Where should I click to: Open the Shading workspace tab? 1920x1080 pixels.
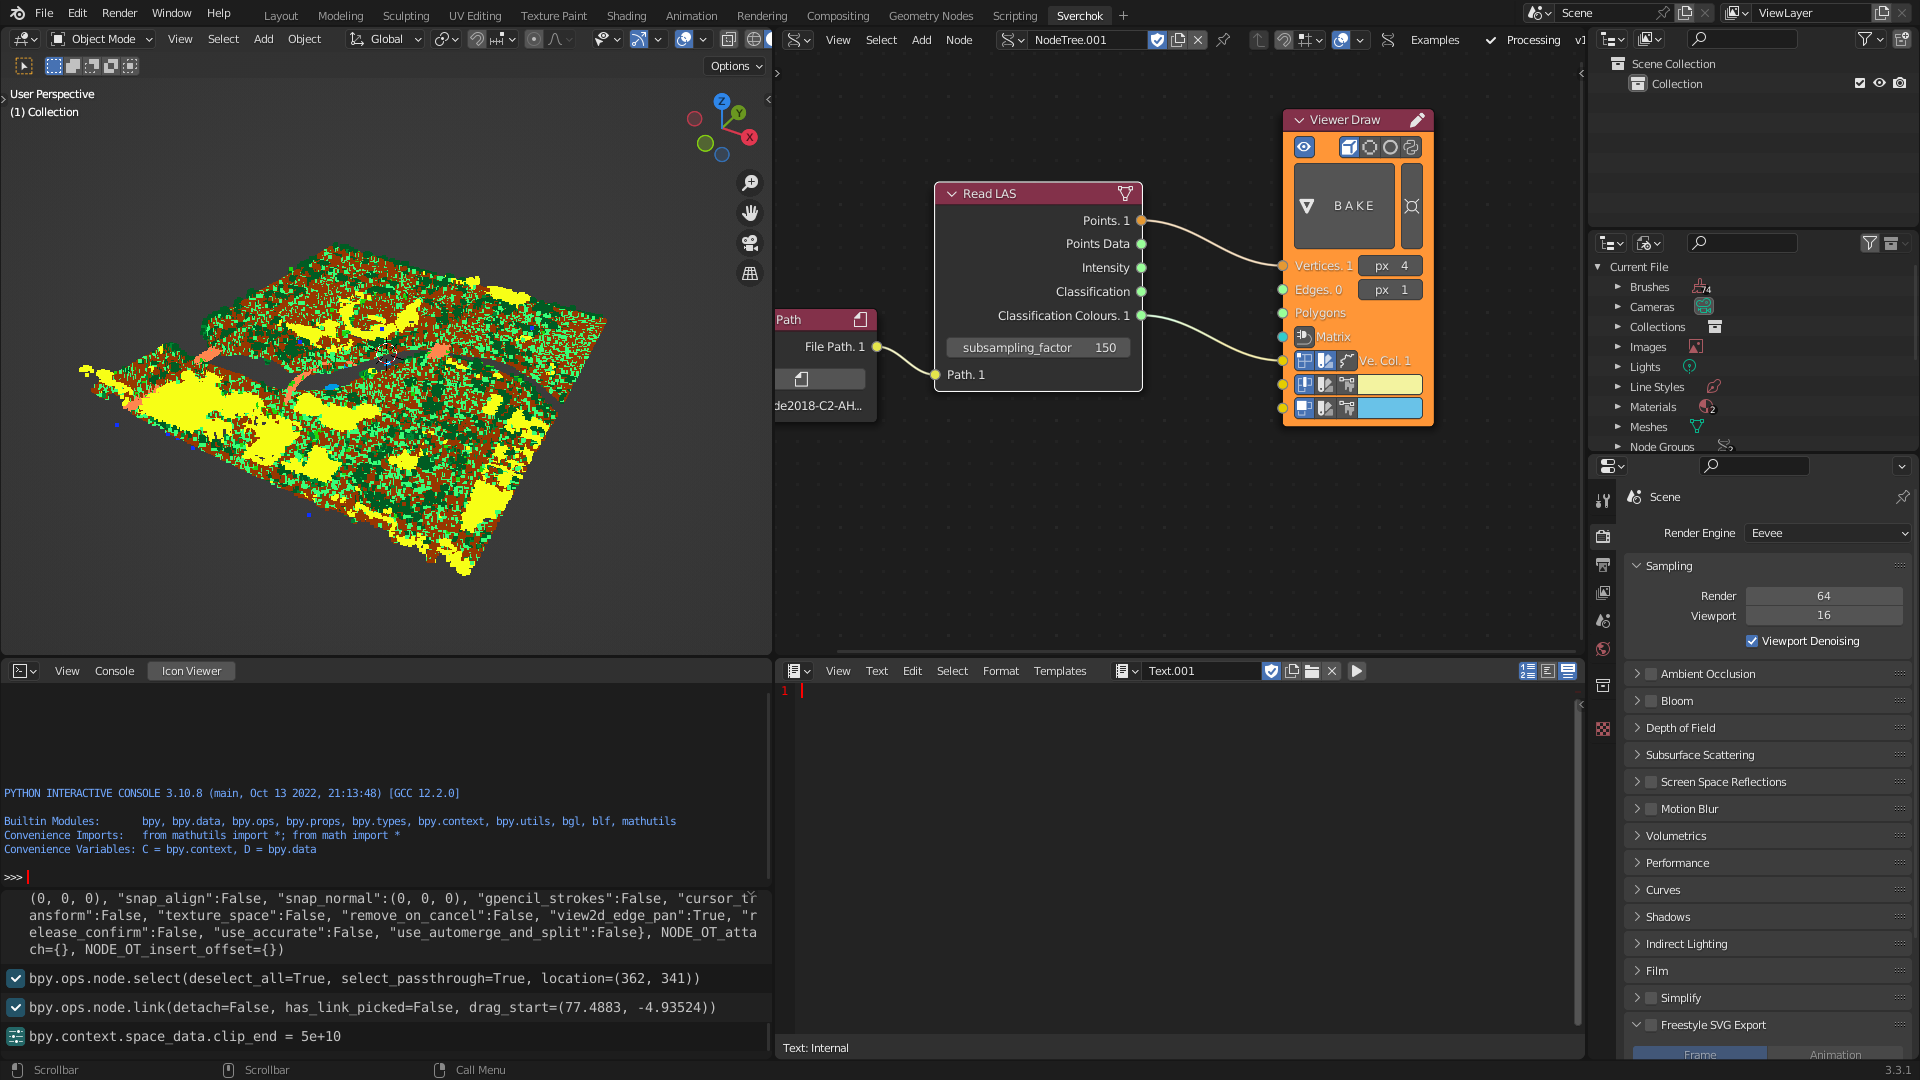(x=626, y=15)
